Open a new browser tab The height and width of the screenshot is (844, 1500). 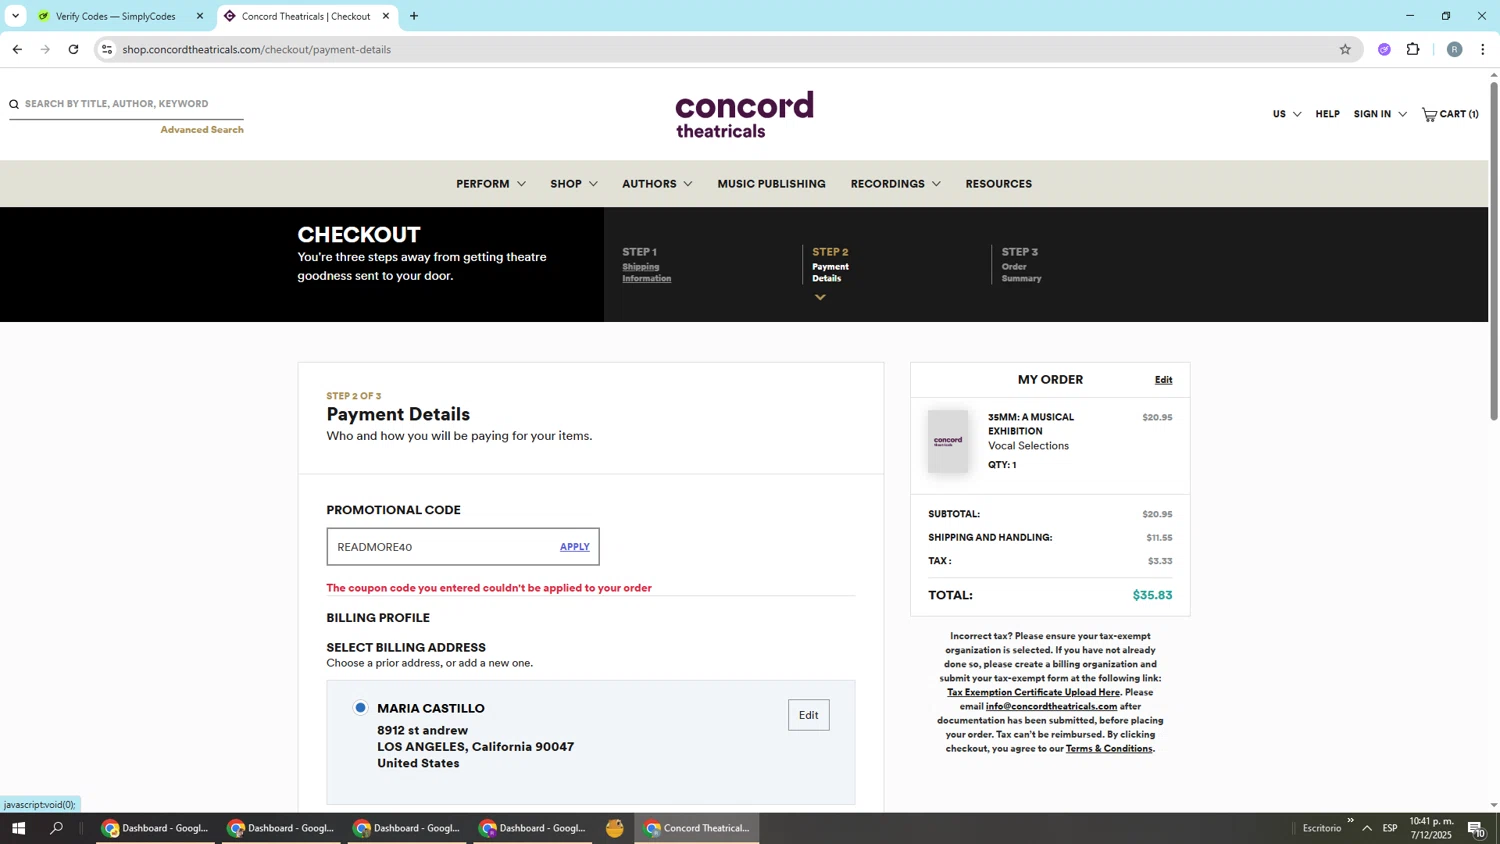tap(414, 16)
